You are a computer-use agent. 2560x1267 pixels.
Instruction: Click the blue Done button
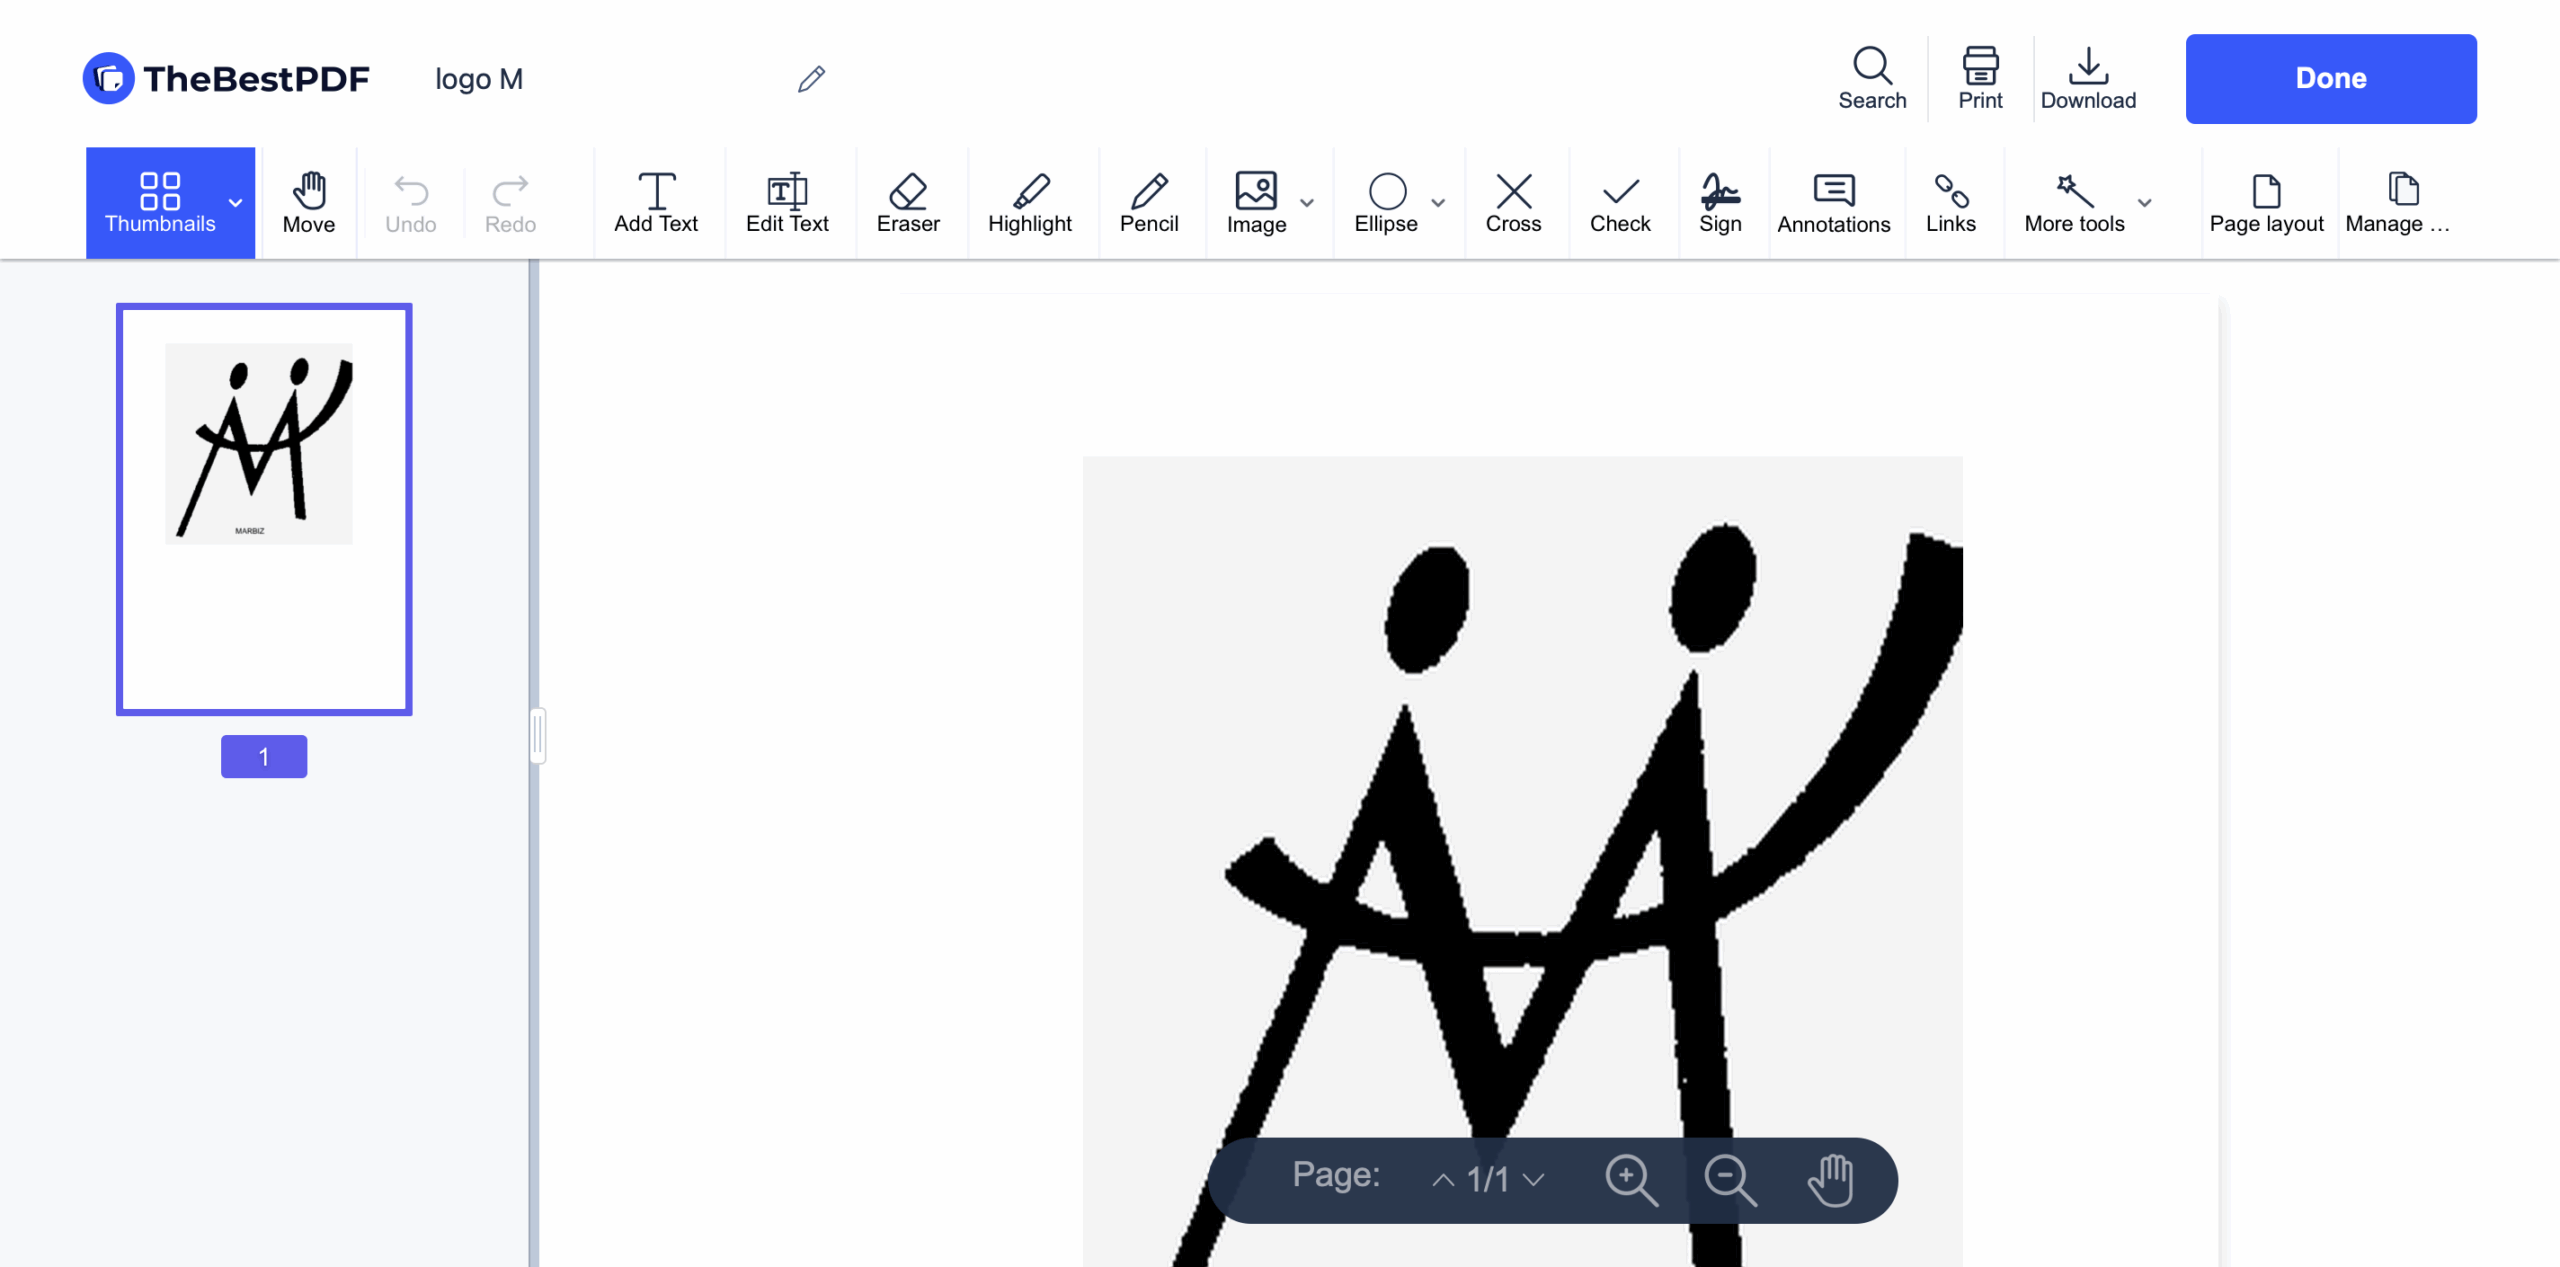click(2329, 79)
